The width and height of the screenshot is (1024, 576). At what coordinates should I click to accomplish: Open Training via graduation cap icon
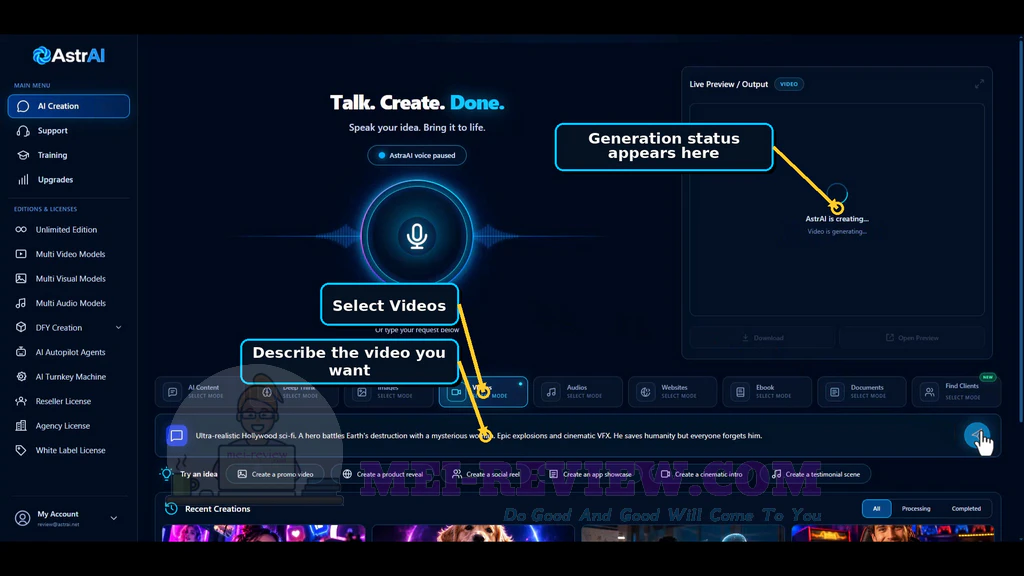23,155
